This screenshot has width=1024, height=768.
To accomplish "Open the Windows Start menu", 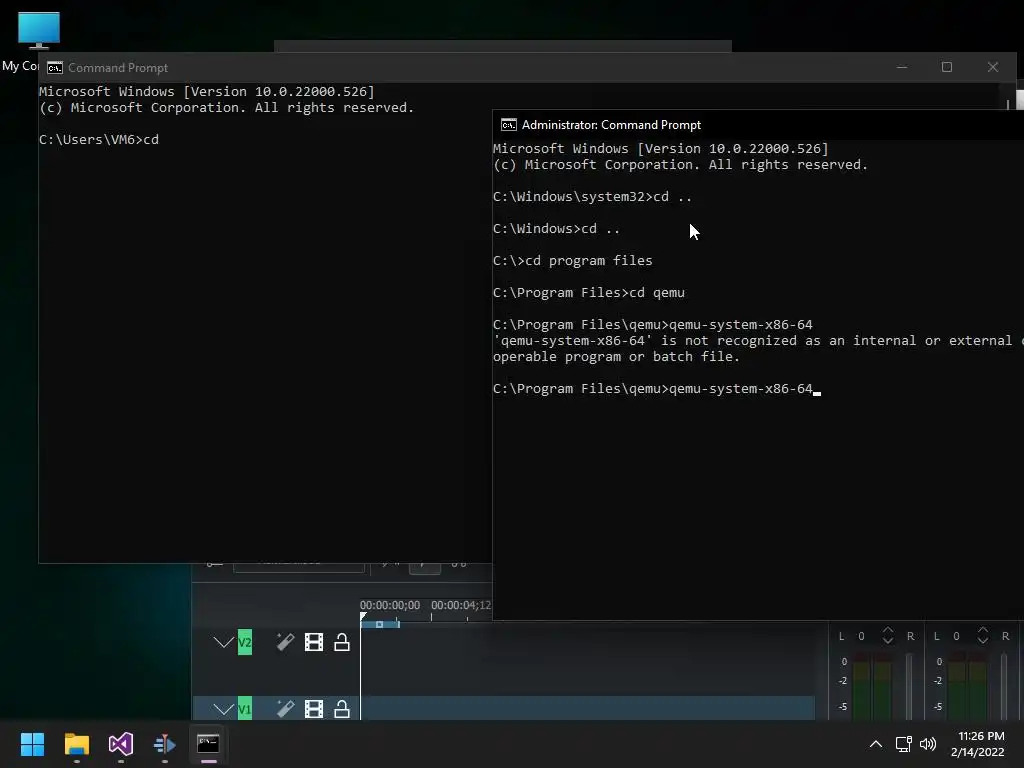I will click(32, 744).
